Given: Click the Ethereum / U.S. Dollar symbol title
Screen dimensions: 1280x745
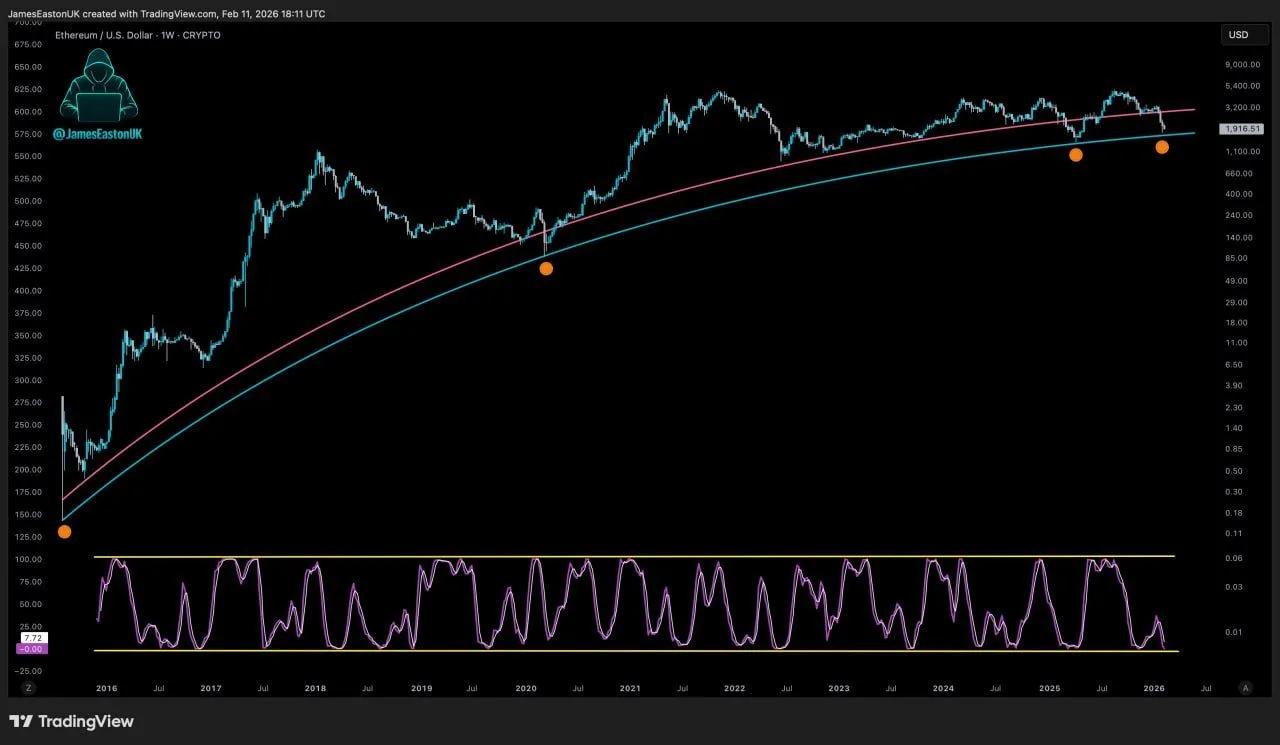Looking at the screenshot, I should click(x=137, y=35).
